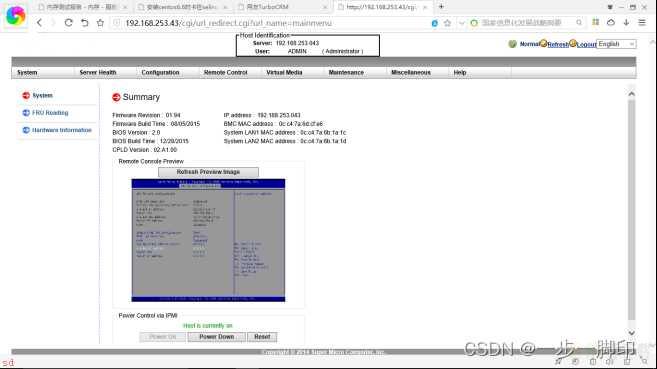Click the Power Down button
The height and width of the screenshot is (369, 657).
point(217,337)
